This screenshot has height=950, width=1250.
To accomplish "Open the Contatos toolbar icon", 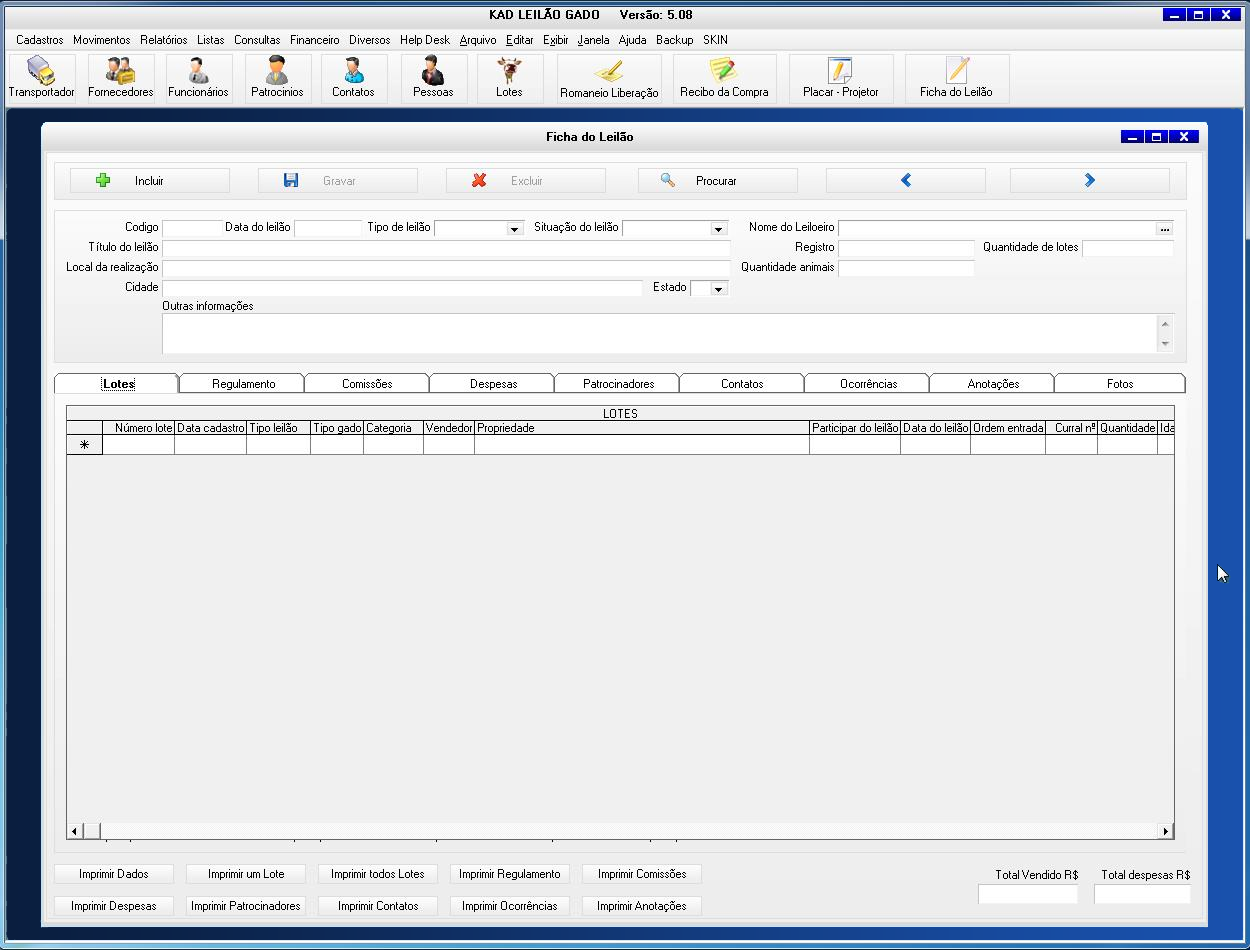I will point(353,78).
